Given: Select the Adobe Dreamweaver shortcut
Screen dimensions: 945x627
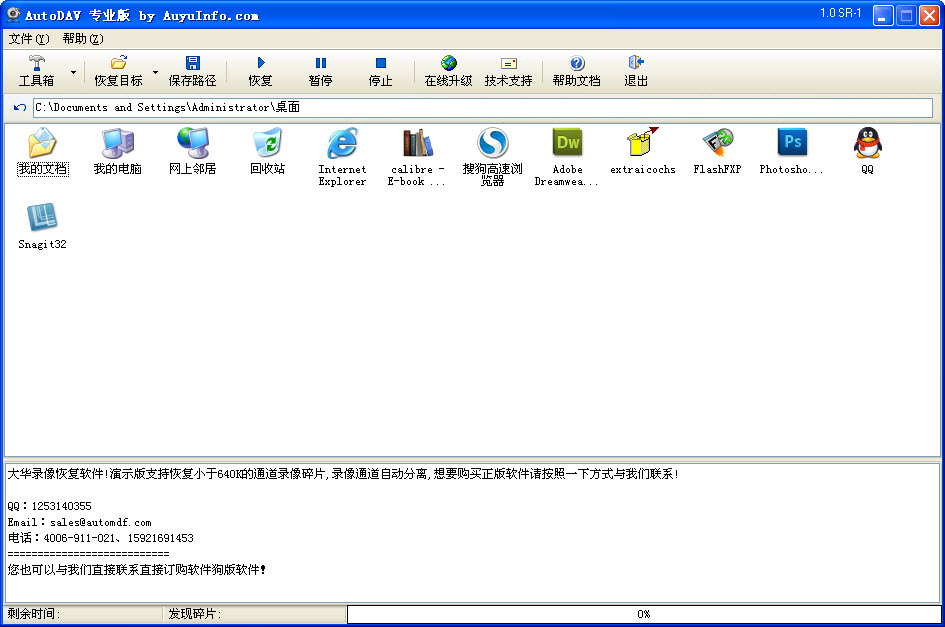Looking at the screenshot, I should tap(567, 145).
